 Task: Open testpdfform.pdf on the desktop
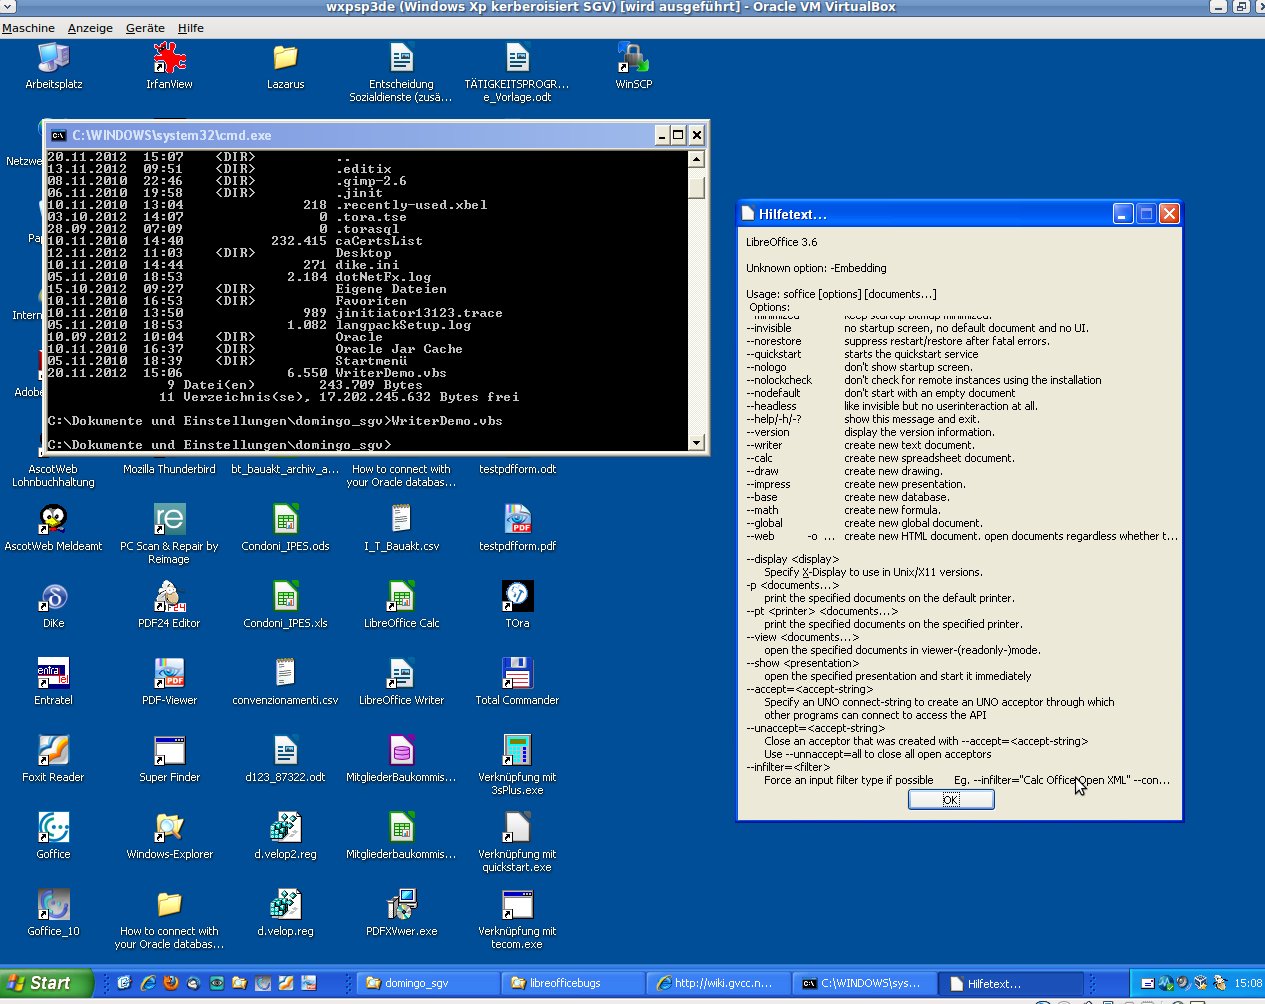point(517,521)
